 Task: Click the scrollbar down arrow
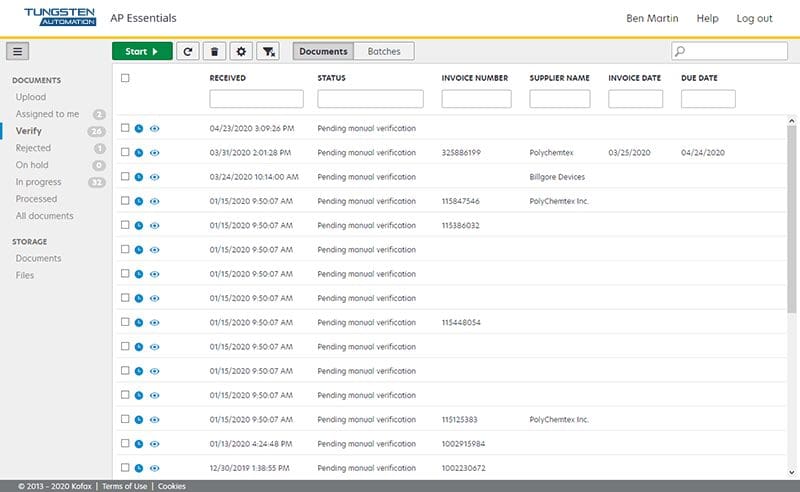coord(791,473)
